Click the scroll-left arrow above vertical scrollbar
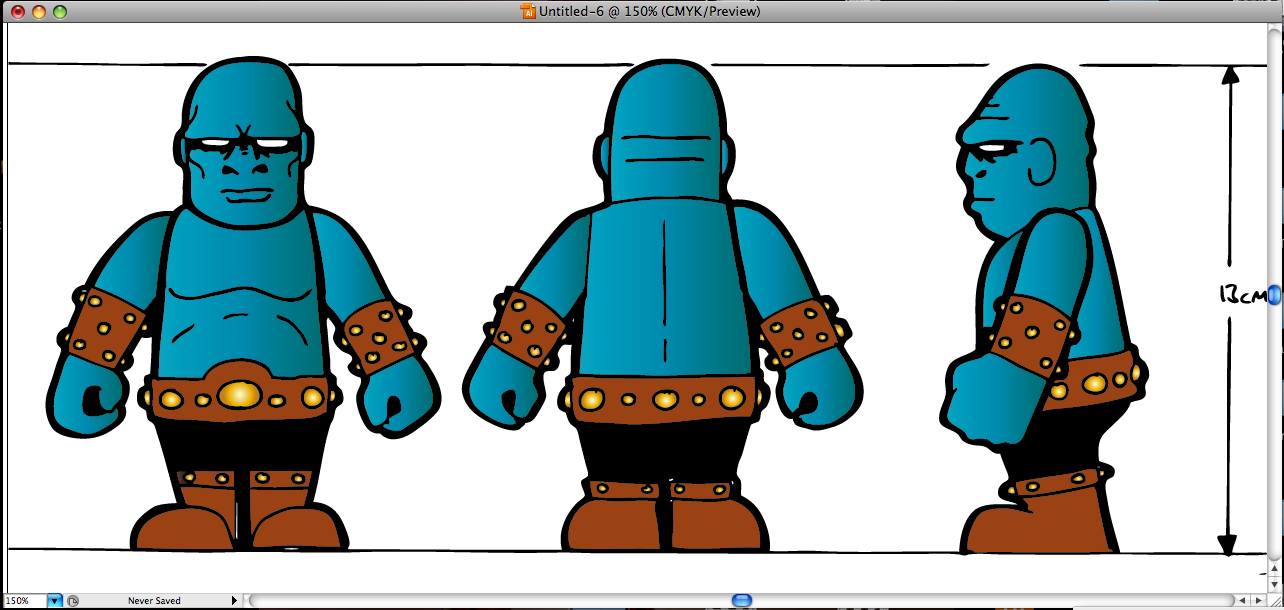 [1243, 599]
